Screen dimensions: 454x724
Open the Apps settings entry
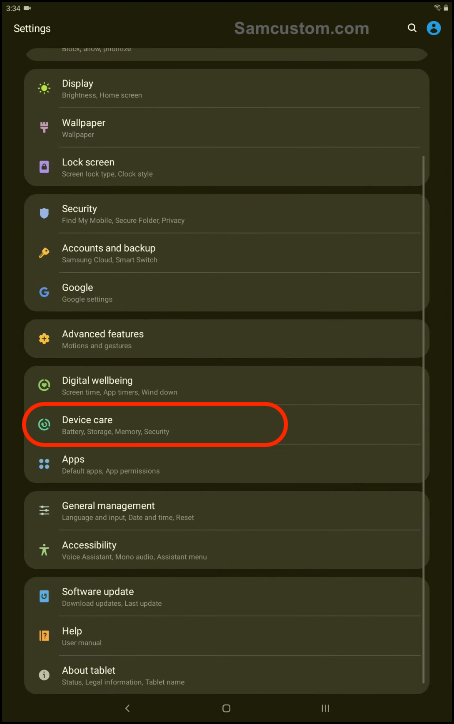click(226, 464)
